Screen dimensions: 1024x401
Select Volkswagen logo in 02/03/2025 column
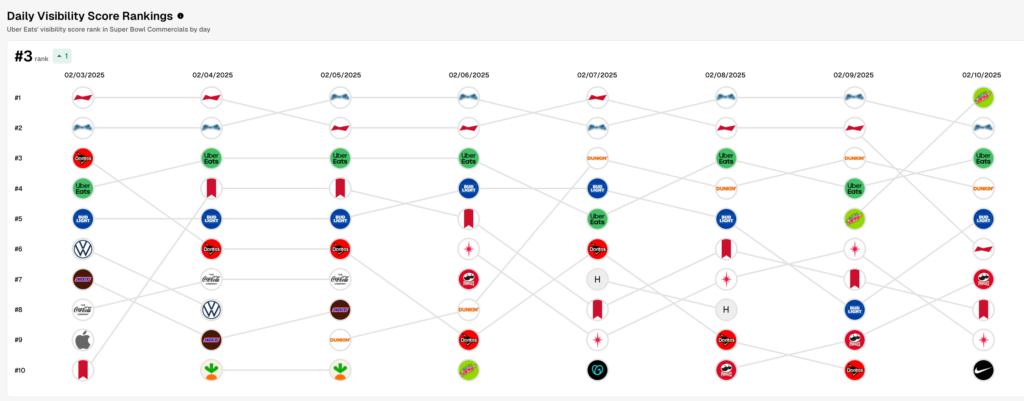tap(83, 249)
